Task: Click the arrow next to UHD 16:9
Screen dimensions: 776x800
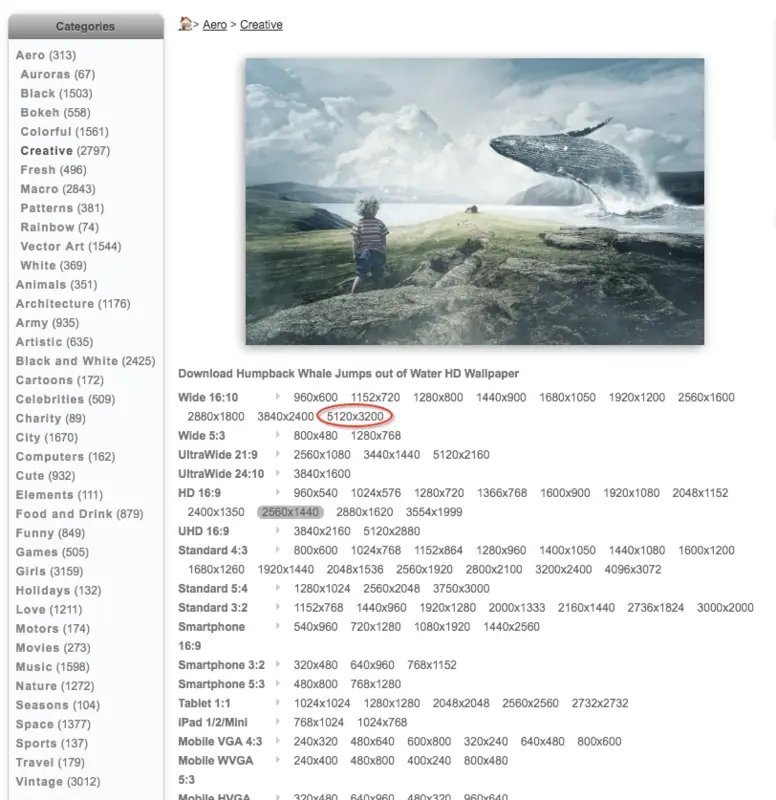Action: pyautogui.click(x=278, y=530)
